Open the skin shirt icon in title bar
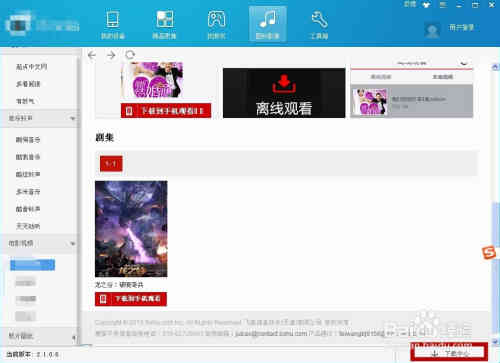This screenshot has height=363, width=500. [x=426, y=5]
